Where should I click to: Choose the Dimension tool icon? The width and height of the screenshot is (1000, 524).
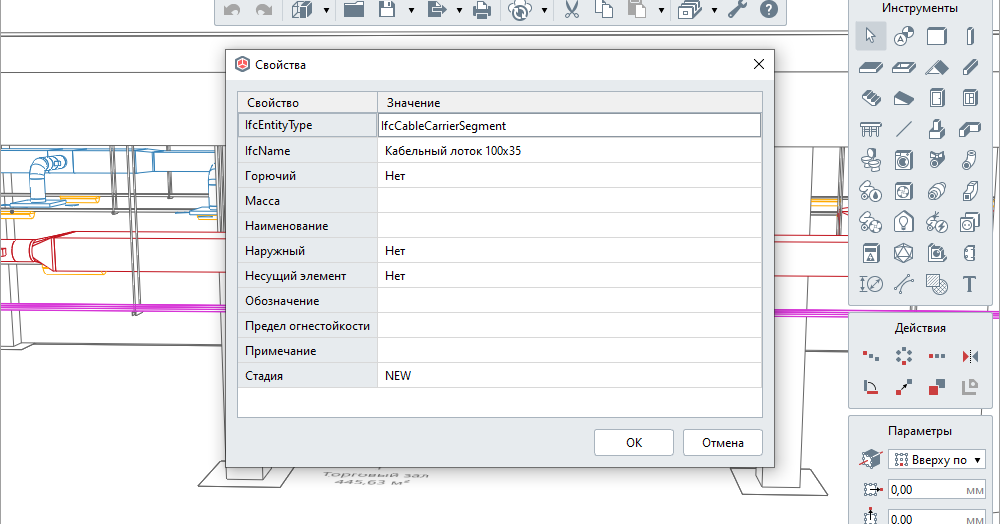(x=871, y=284)
